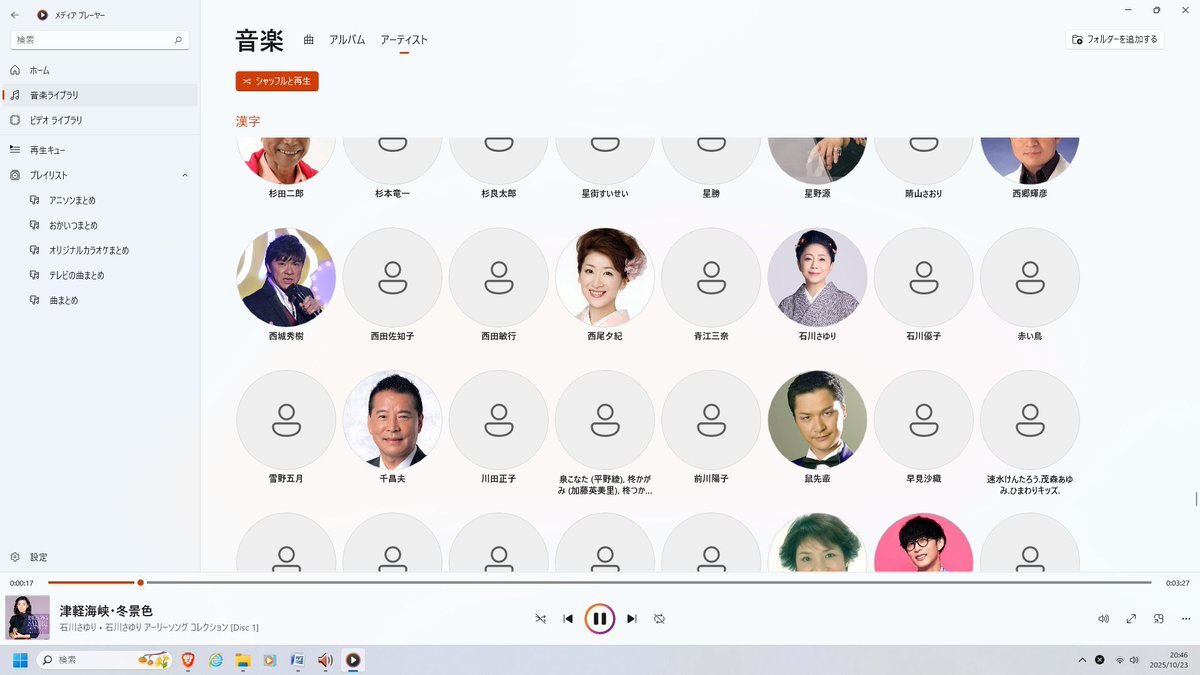Open artist 西城秀樹 photo
Screen dimensions: 1200x675
click(x=286, y=277)
